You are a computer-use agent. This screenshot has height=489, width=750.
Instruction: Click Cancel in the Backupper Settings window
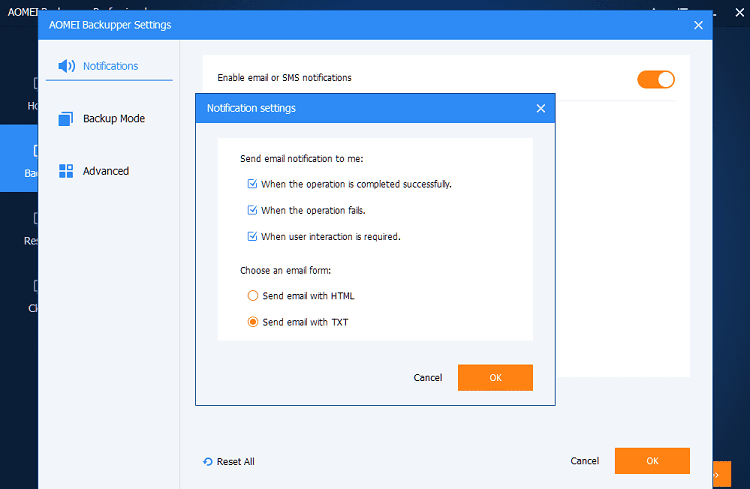click(x=585, y=461)
